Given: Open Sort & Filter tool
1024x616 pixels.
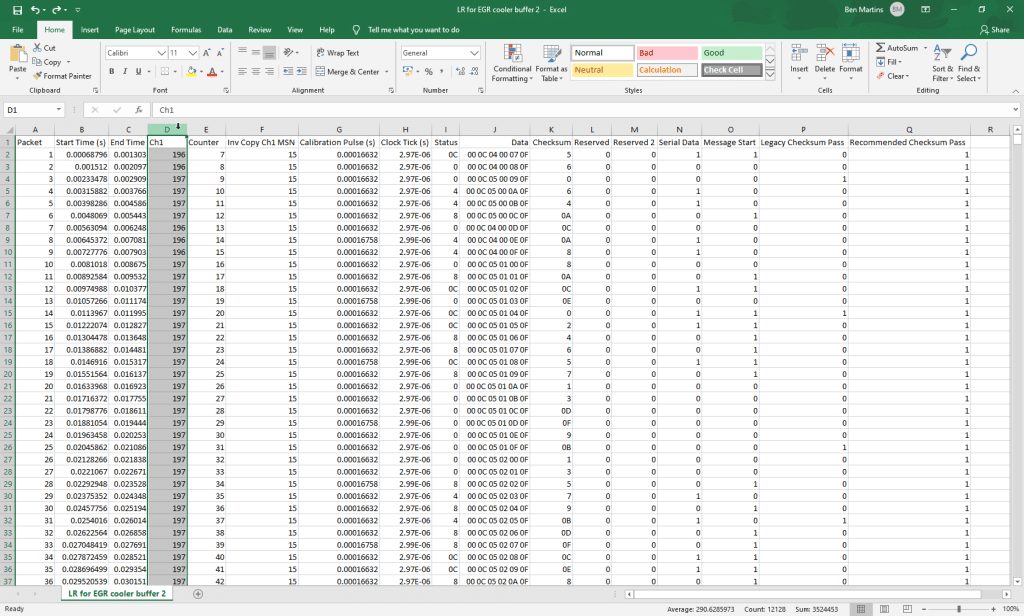Looking at the screenshot, I should [x=942, y=63].
